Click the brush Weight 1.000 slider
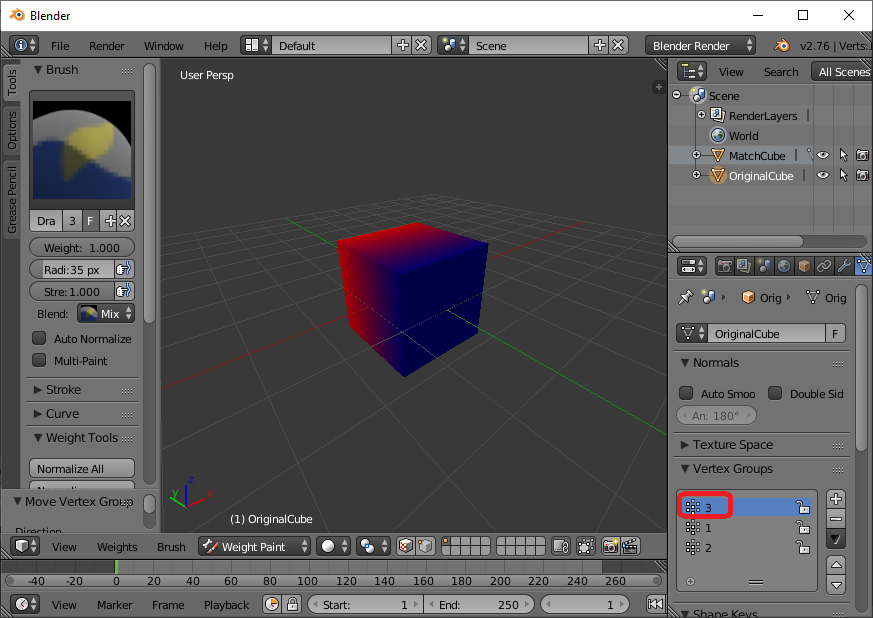 [x=82, y=248]
